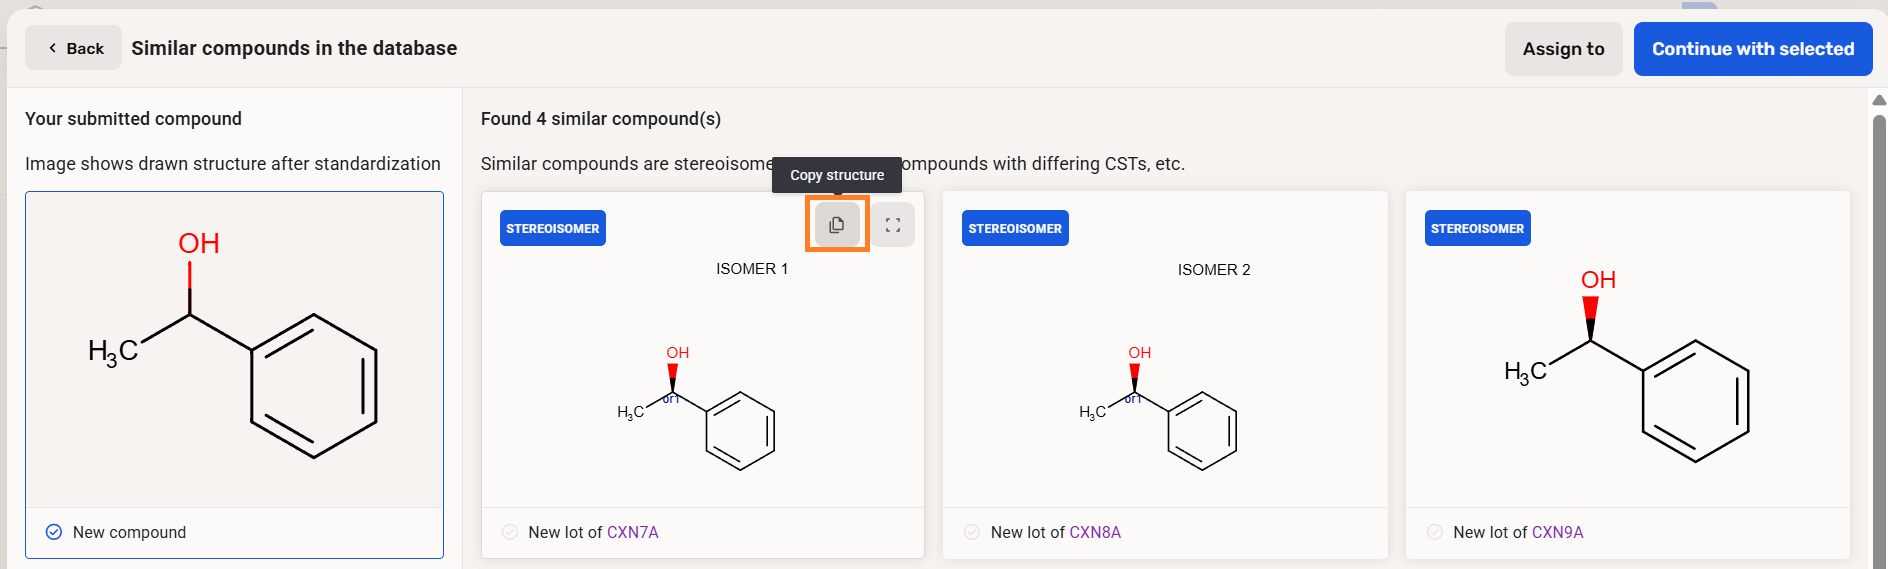Image resolution: width=1888 pixels, height=569 pixels.
Task: Click the Assign to button
Action: (1563, 49)
